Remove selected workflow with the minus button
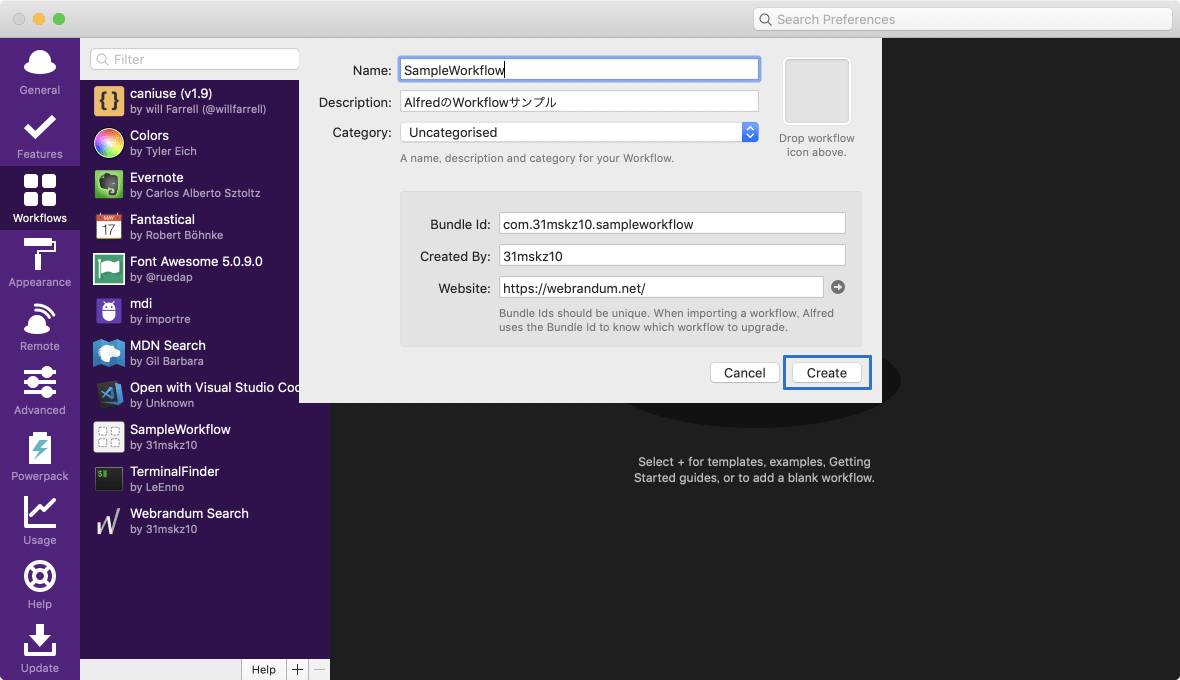The image size is (1180, 680). pos(320,669)
